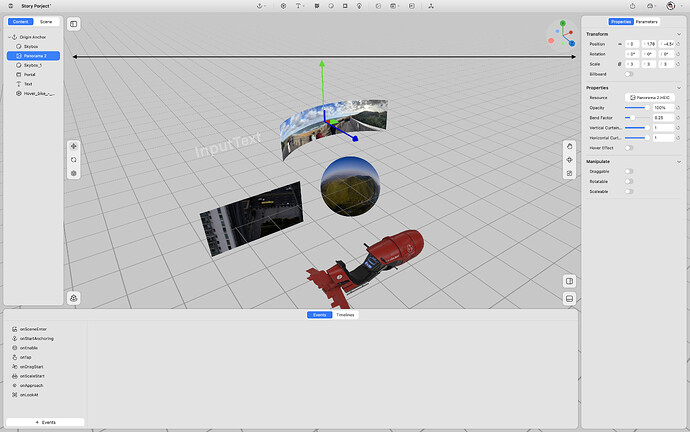Click the add Events button

(46, 422)
